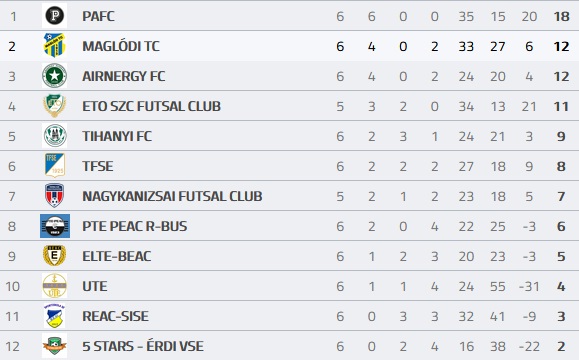Click the REAC-SISE yellow-blue badge
Viewport: 579px width, 360px height.
tap(54, 316)
